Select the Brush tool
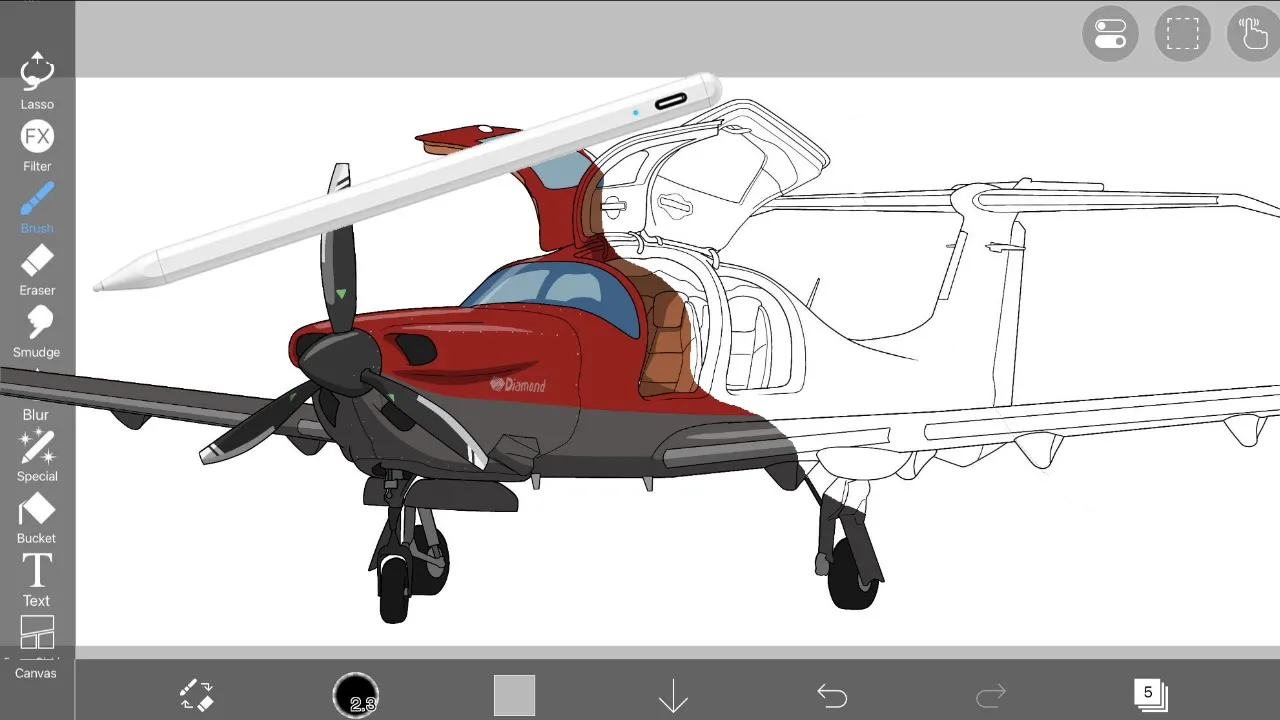 [37, 208]
